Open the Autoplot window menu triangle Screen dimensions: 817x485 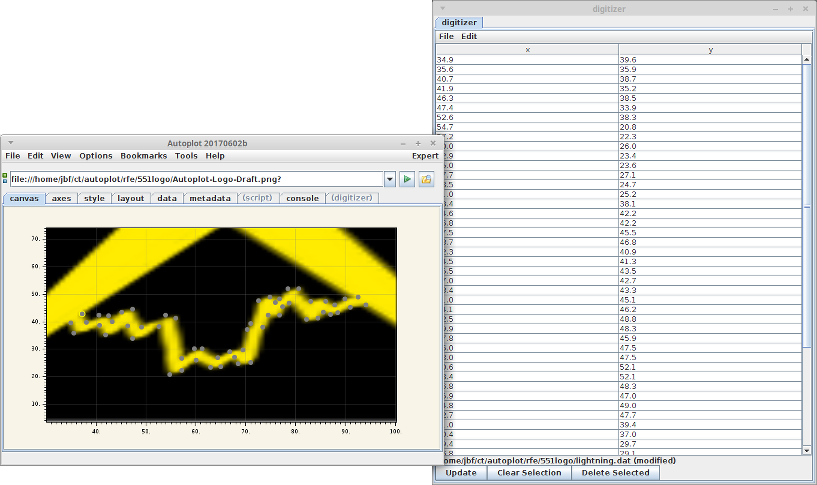point(10,143)
